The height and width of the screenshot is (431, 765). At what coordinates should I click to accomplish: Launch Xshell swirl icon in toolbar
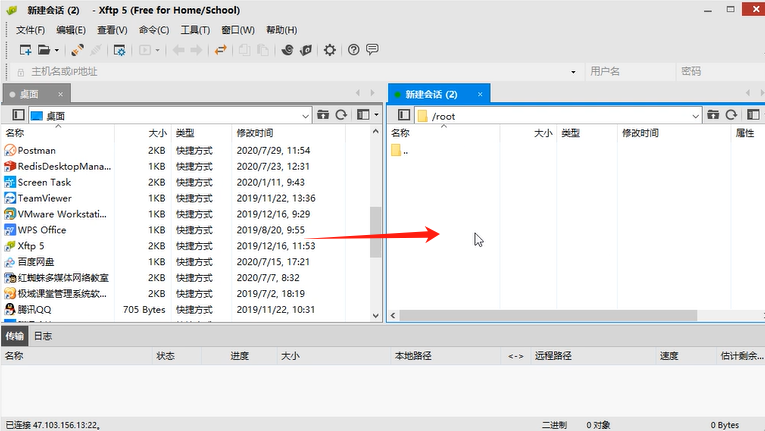tap(287, 50)
